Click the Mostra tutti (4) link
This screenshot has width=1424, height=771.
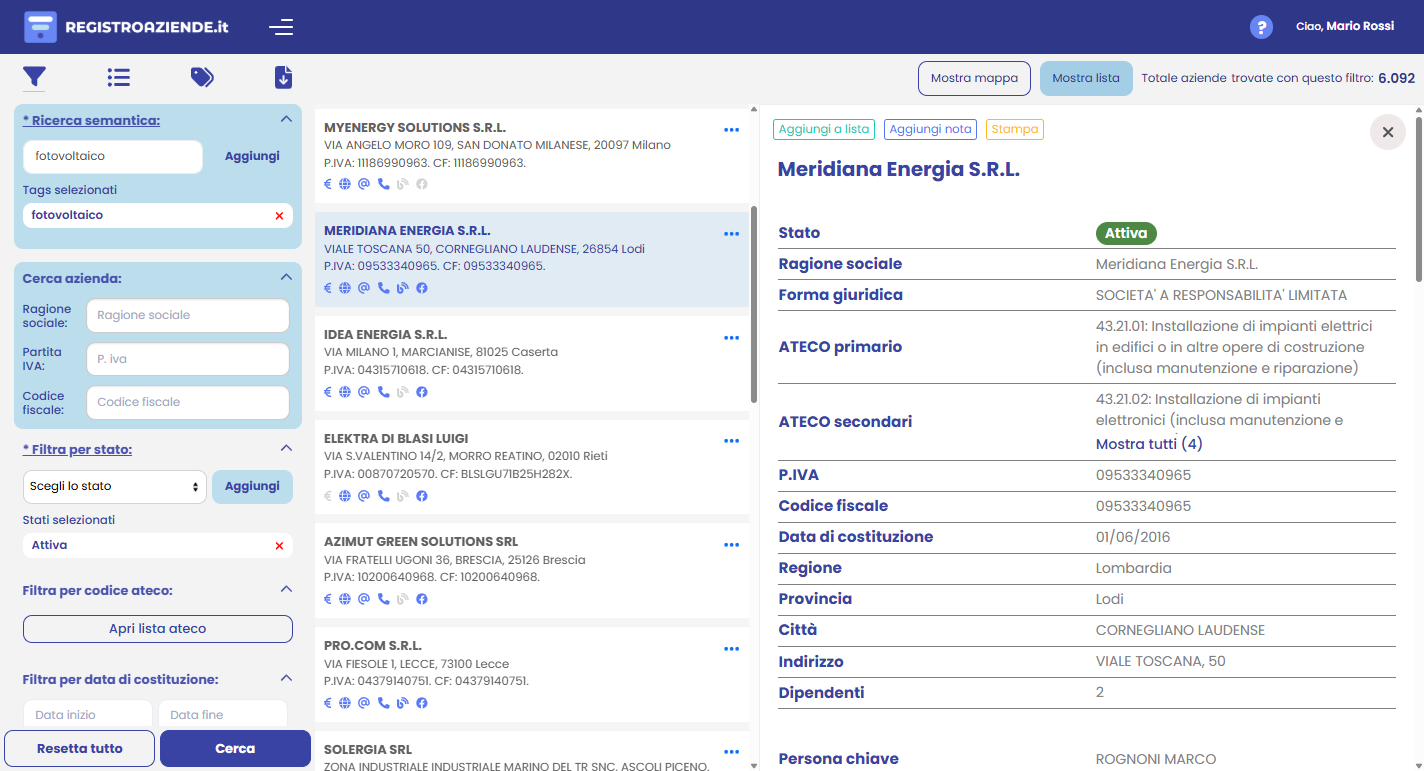(x=1149, y=444)
